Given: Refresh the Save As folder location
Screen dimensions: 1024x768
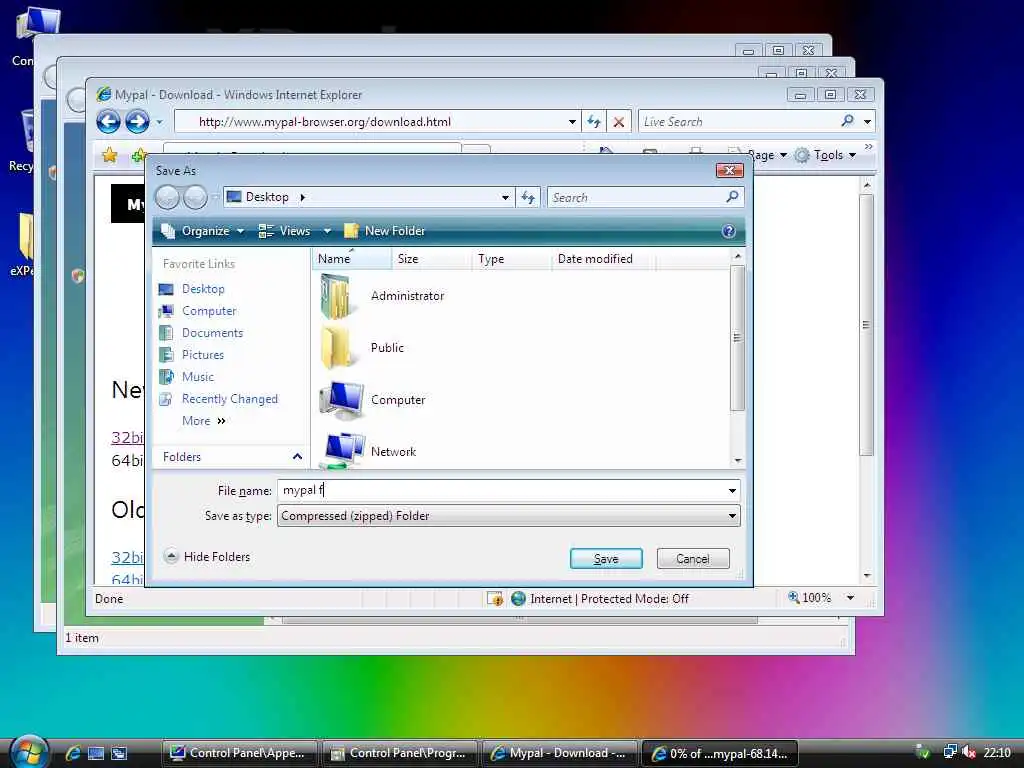Looking at the screenshot, I should tap(528, 197).
